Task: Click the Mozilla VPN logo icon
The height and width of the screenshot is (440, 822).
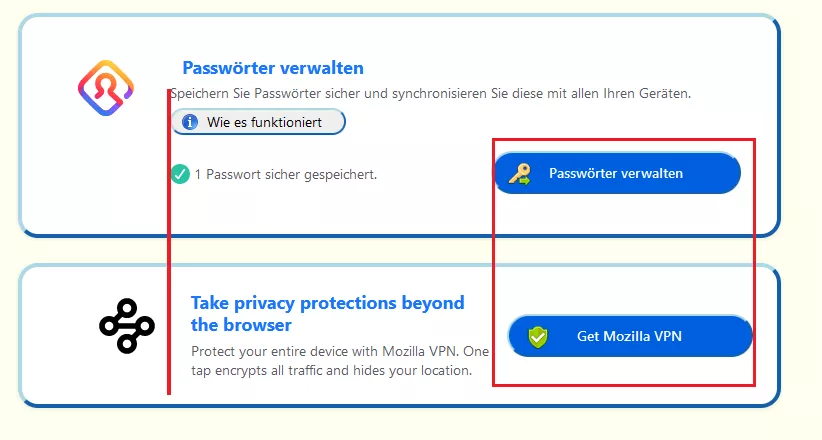Action: [126, 325]
